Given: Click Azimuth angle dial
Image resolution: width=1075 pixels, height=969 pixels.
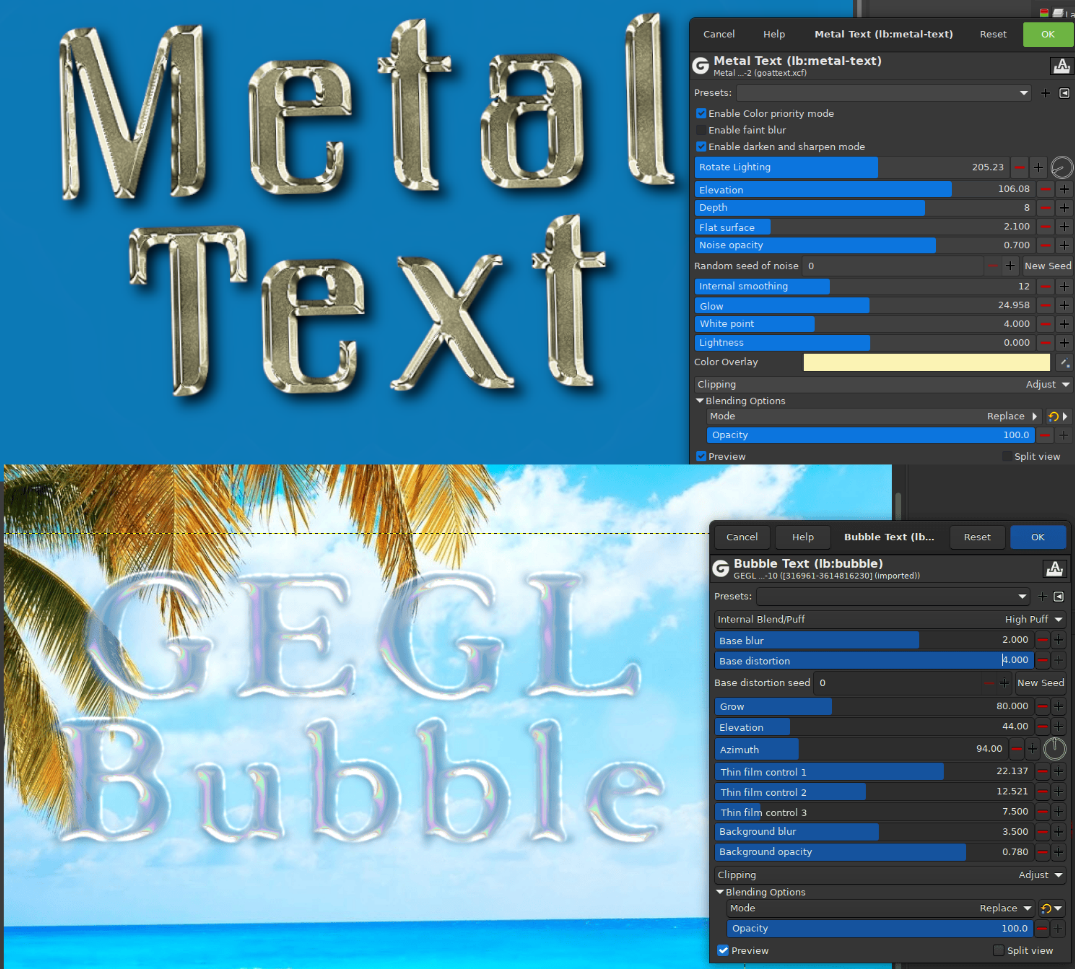Looking at the screenshot, I should [x=1054, y=749].
